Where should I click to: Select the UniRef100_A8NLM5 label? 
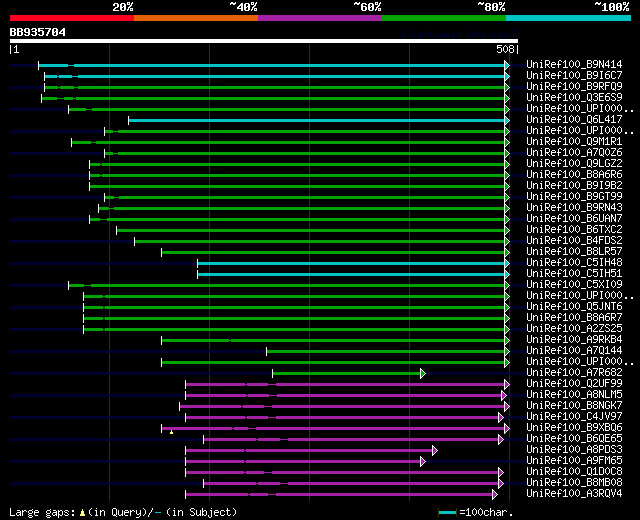pyautogui.click(x=574, y=395)
